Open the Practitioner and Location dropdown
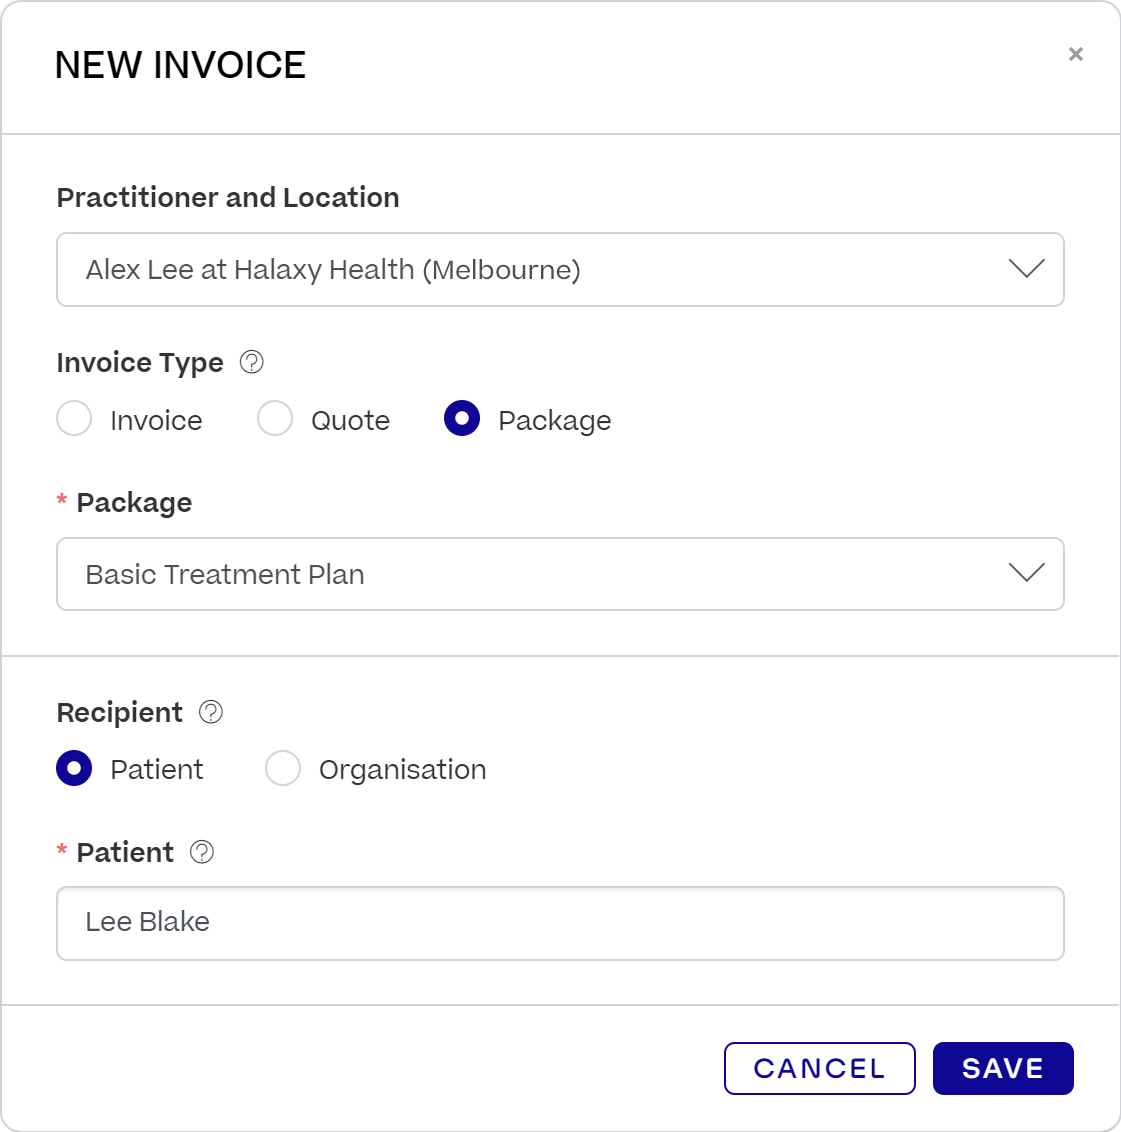The height and width of the screenshot is (1132, 1121). (560, 269)
